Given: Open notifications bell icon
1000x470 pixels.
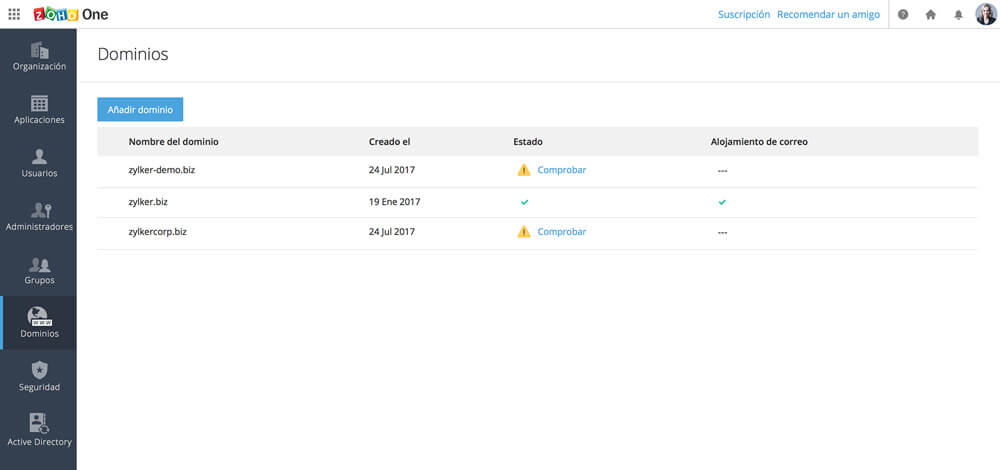Looking at the screenshot, I should click(x=958, y=15).
